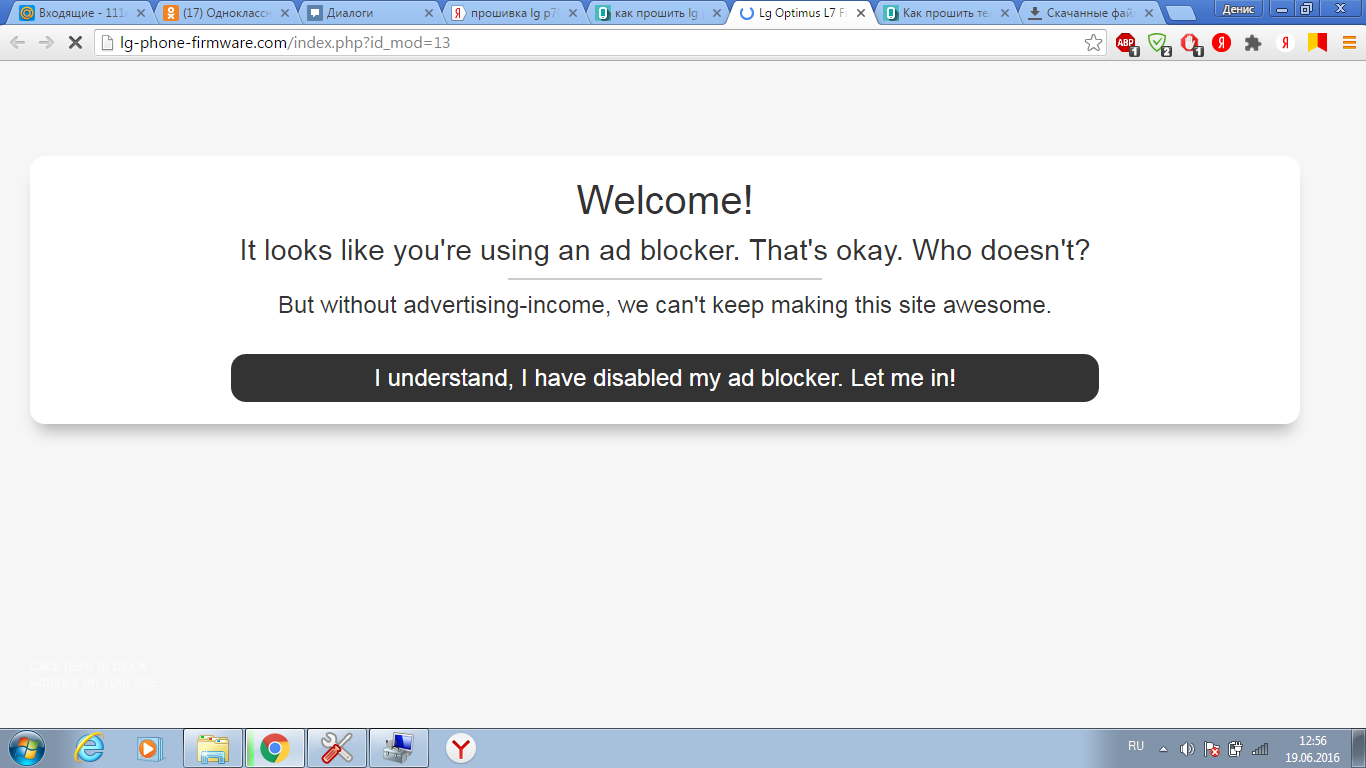The height and width of the screenshot is (768, 1366).
Task: Open Windows Explorer from the taskbar
Action: pyautogui.click(x=213, y=748)
